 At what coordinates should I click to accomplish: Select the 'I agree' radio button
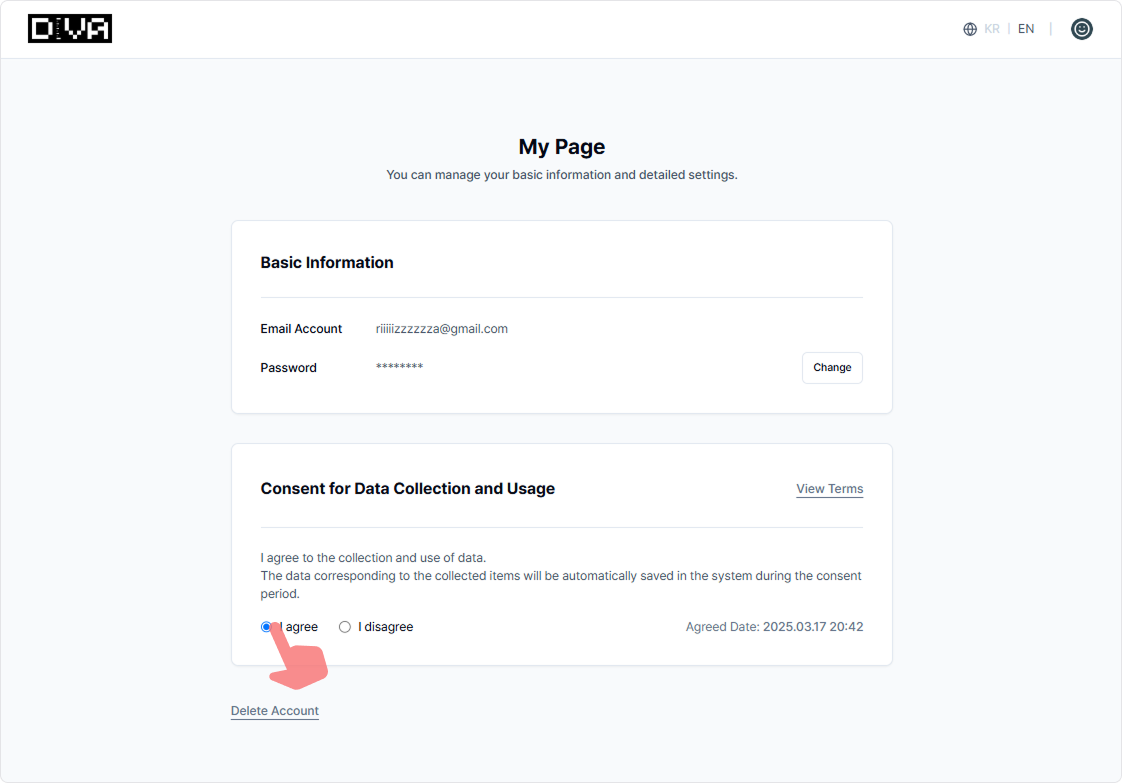(x=266, y=627)
